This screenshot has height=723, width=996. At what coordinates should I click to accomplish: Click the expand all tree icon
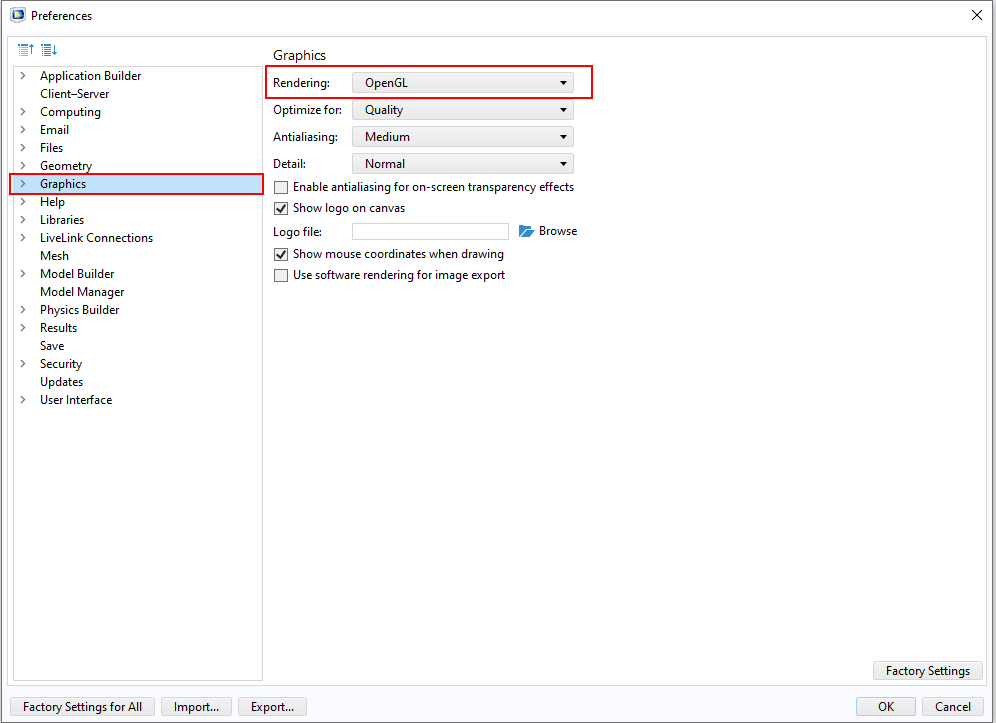49,49
